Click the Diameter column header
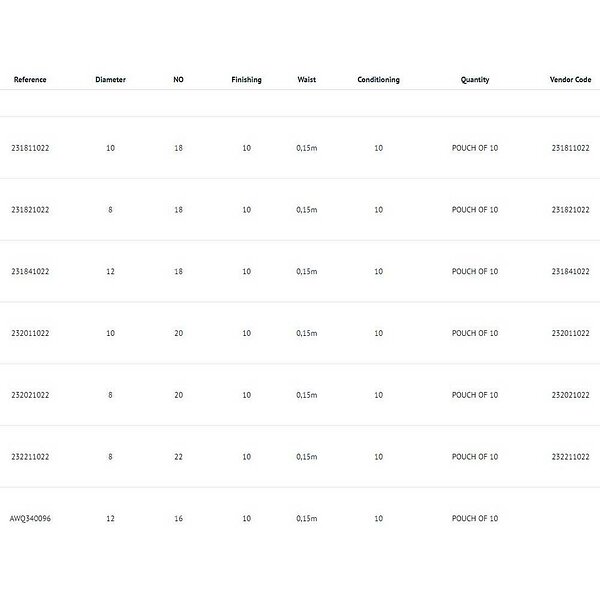 110,80
